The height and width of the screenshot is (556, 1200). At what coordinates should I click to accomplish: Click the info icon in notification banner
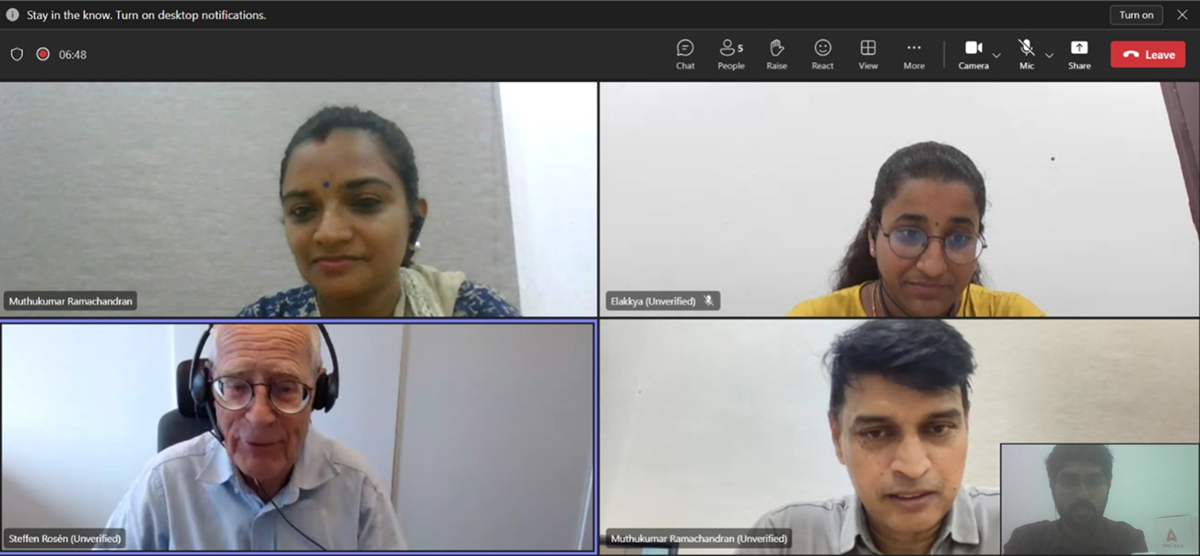click(x=13, y=15)
